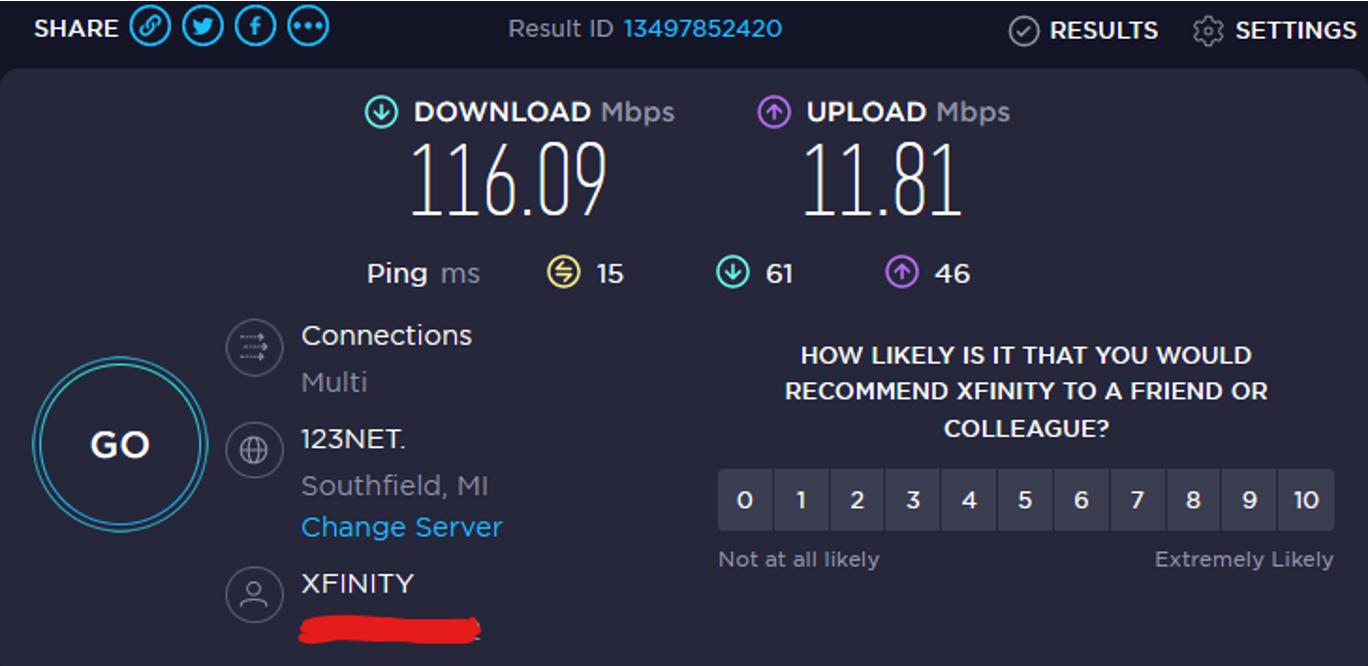
Task: Share result on Facebook
Action: [255, 27]
